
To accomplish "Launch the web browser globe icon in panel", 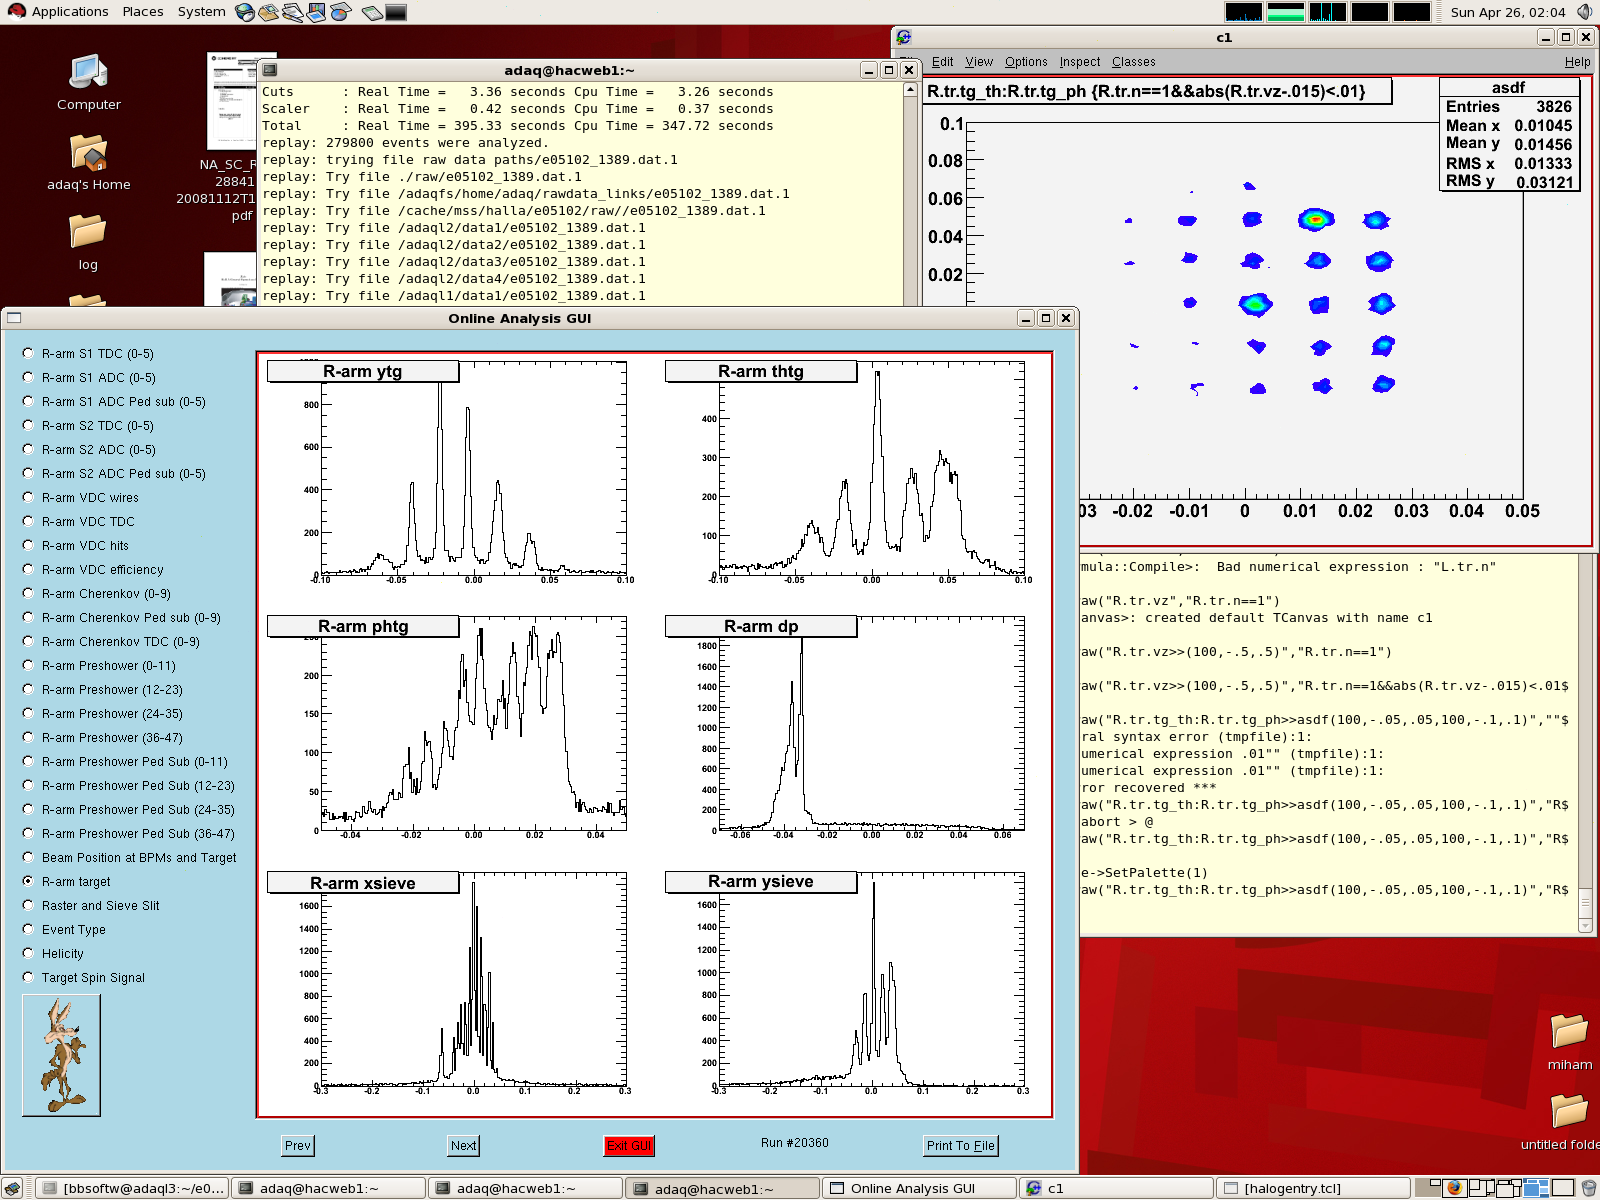I will 245,12.
